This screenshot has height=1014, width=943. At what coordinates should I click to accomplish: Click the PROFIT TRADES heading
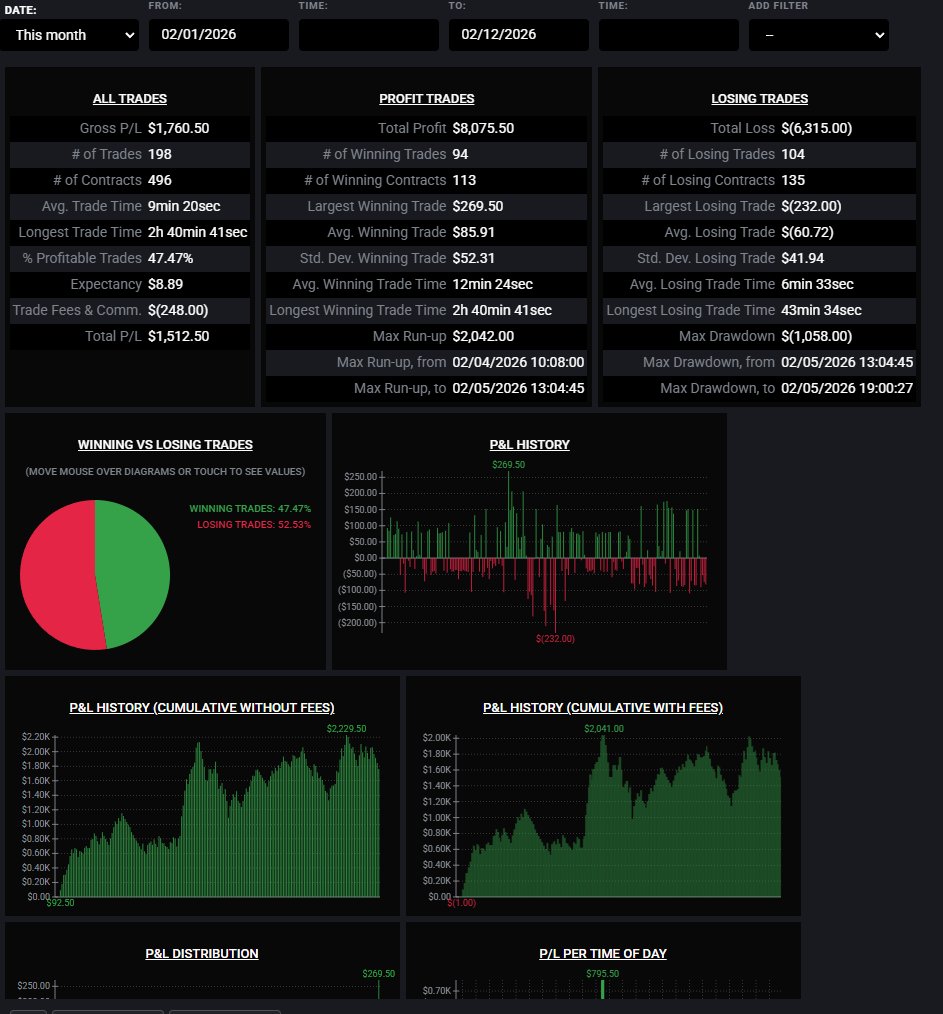coord(426,98)
